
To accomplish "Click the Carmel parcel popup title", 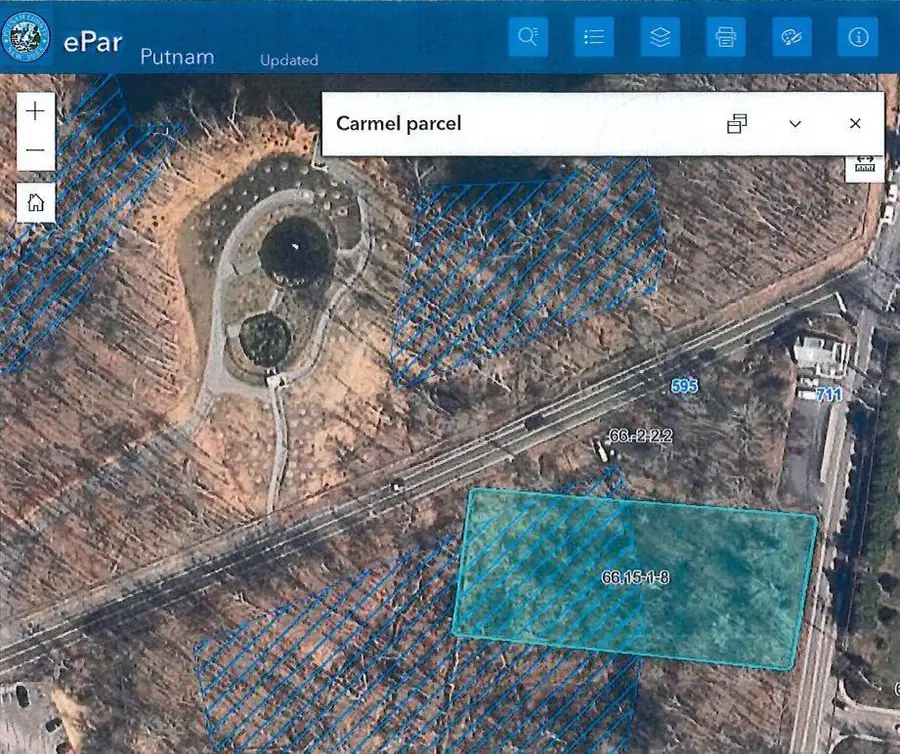I will coord(398,124).
